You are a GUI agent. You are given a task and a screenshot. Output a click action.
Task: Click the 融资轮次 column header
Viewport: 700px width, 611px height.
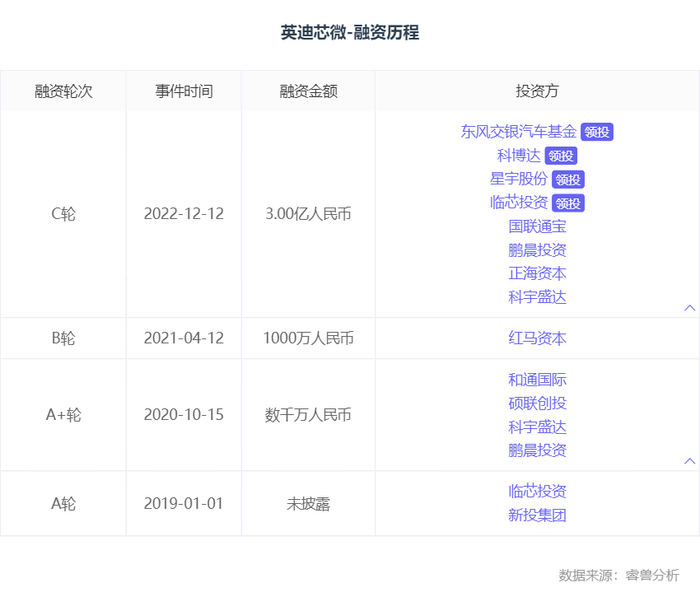pyautogui.click(x=63, y=91)
